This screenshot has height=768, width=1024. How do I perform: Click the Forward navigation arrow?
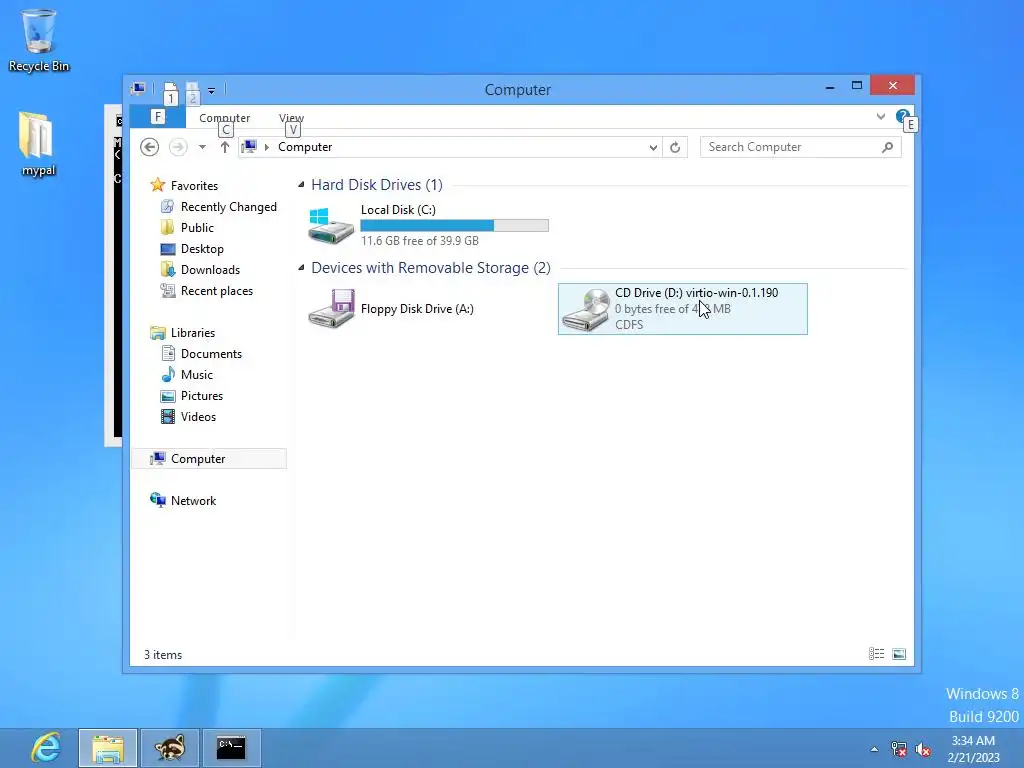point(178,147)
